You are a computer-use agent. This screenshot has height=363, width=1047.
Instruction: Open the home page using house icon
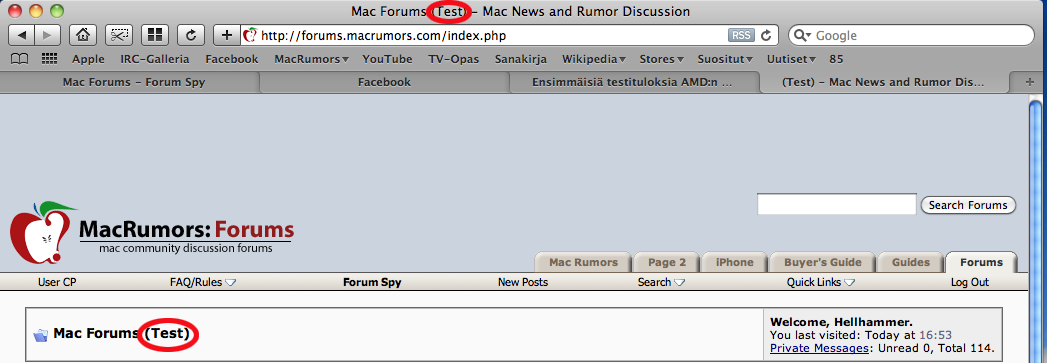point(83,35)
